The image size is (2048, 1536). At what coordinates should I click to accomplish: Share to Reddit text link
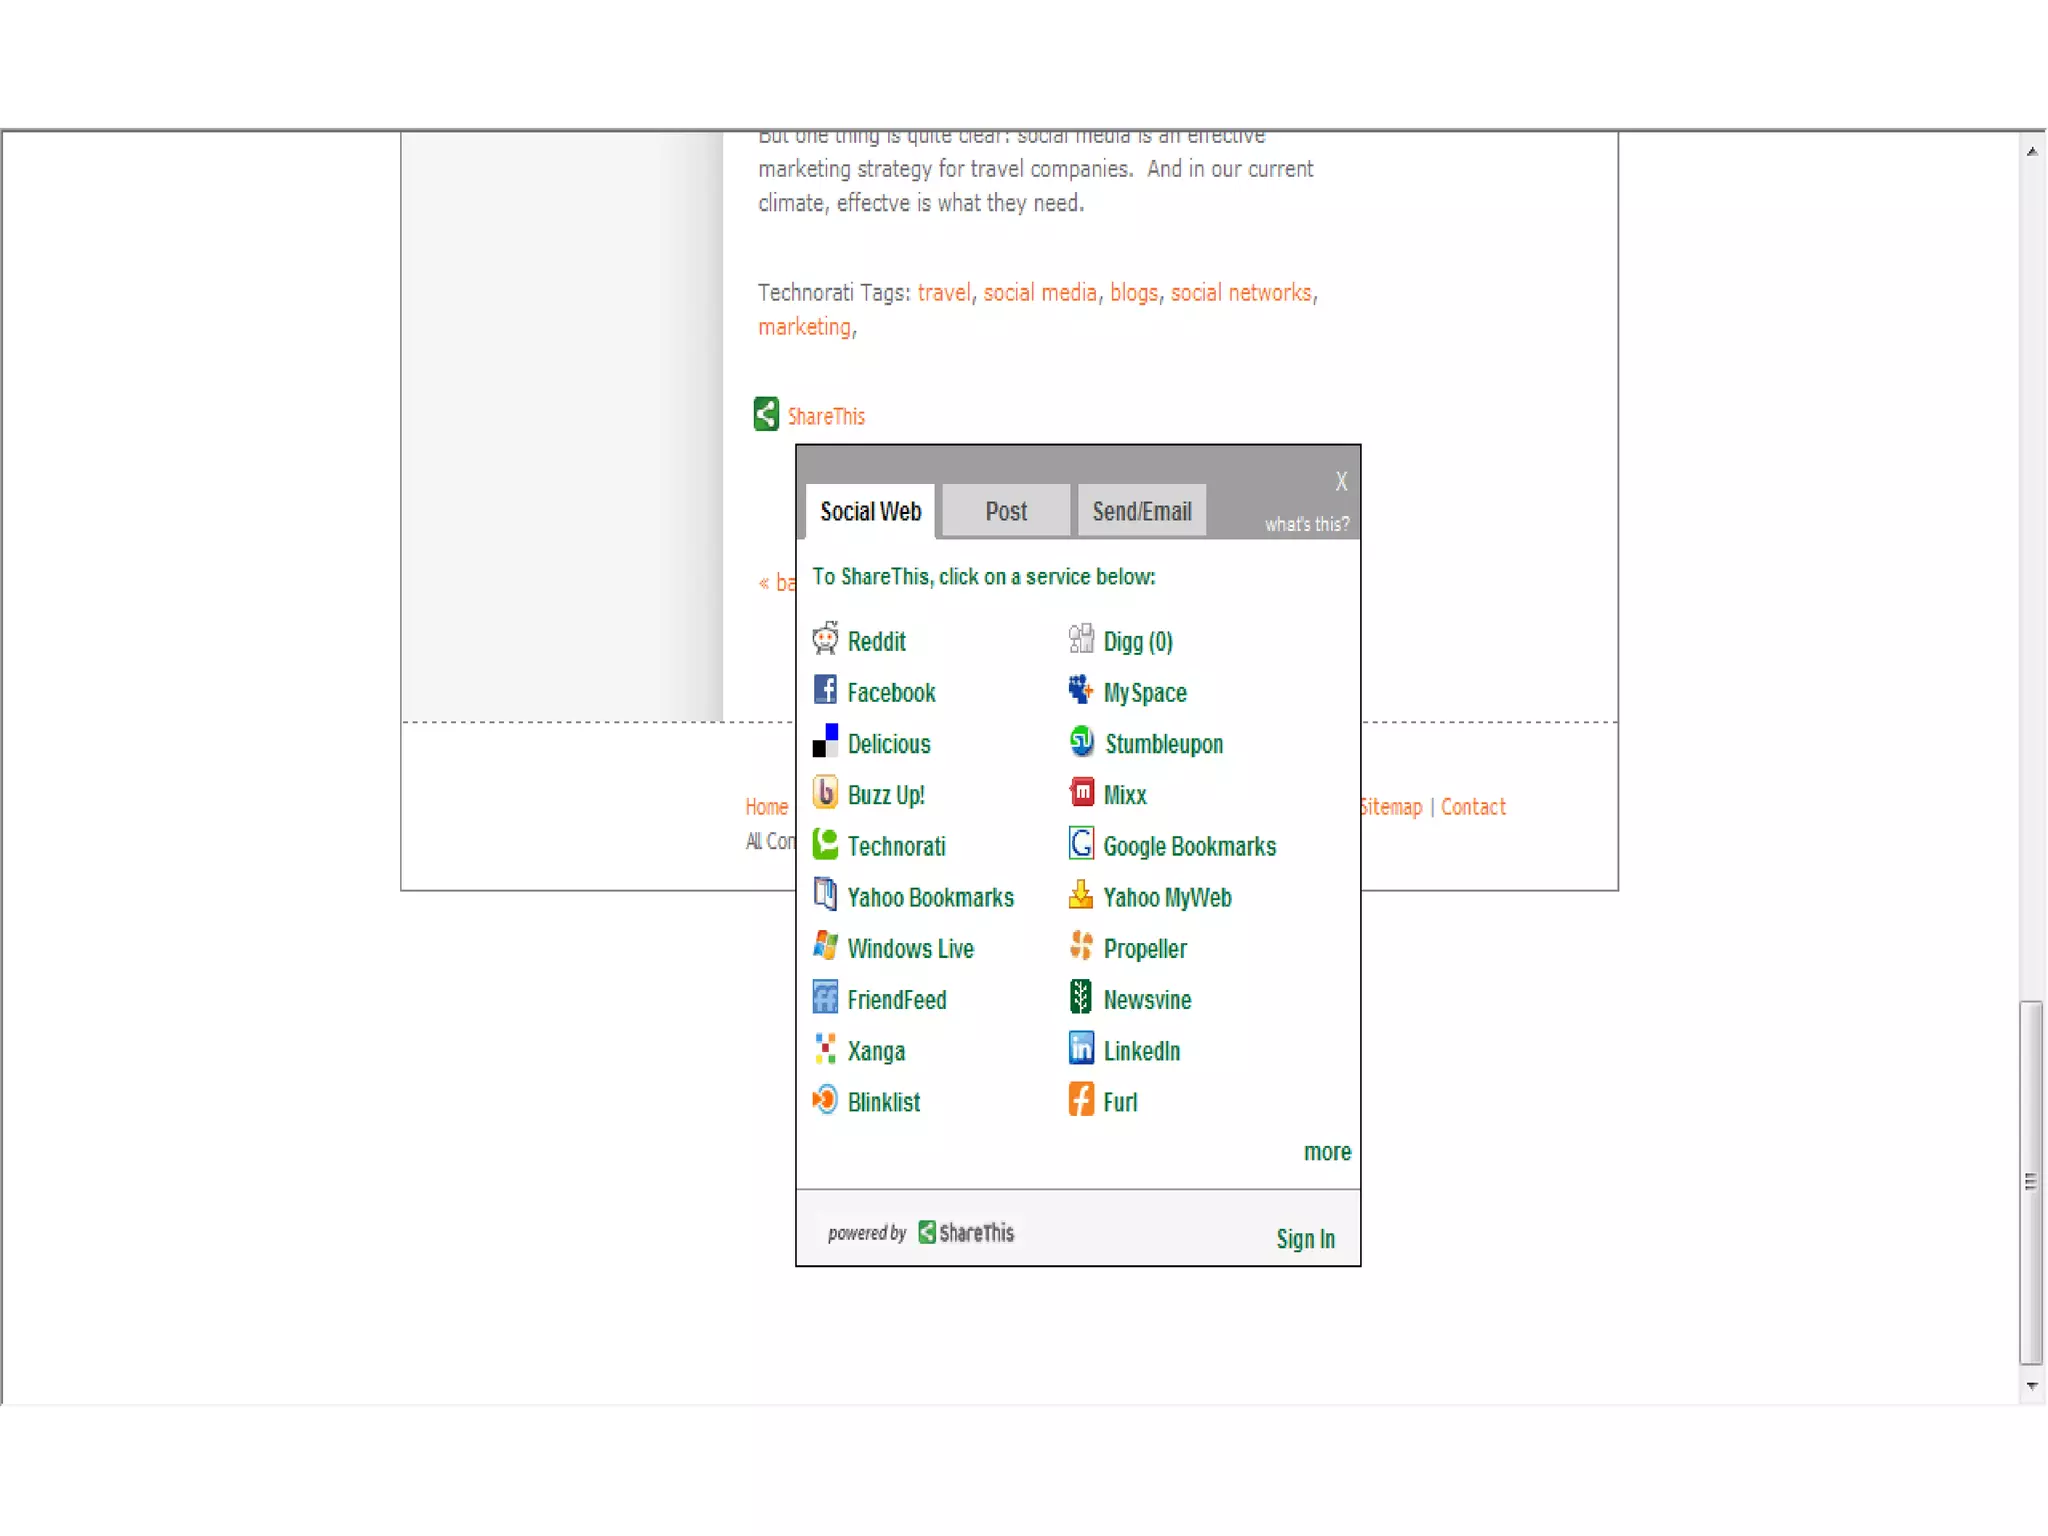(876, 641)
